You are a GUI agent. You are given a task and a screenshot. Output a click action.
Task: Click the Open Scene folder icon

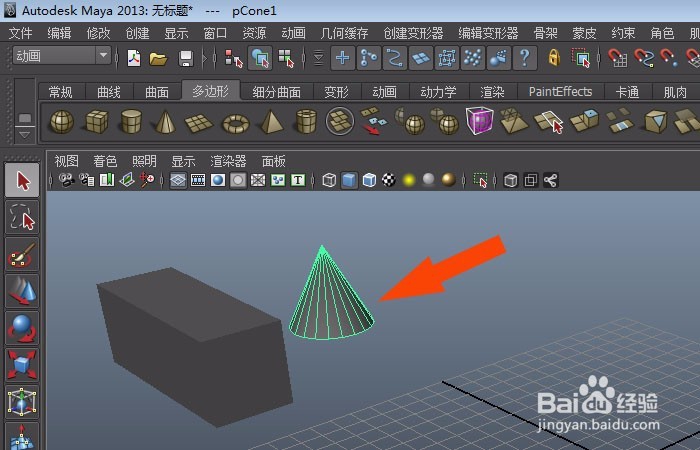158,58
